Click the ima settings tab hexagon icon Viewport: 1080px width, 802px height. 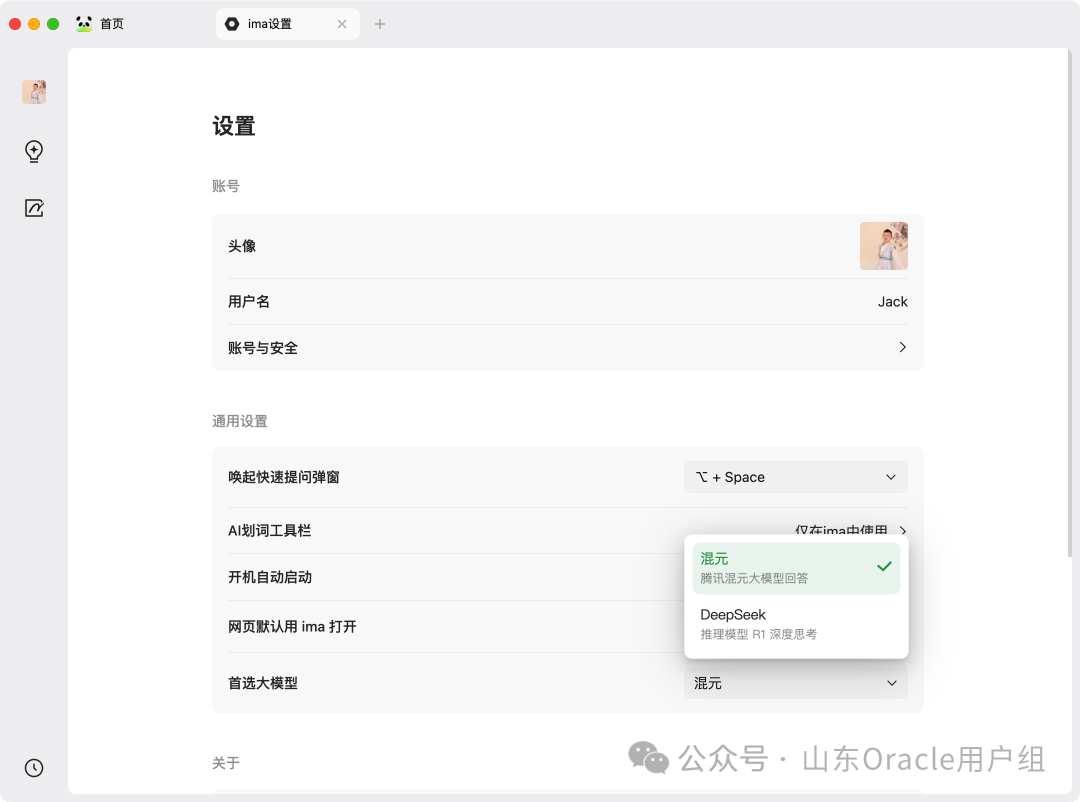(232, 24)
